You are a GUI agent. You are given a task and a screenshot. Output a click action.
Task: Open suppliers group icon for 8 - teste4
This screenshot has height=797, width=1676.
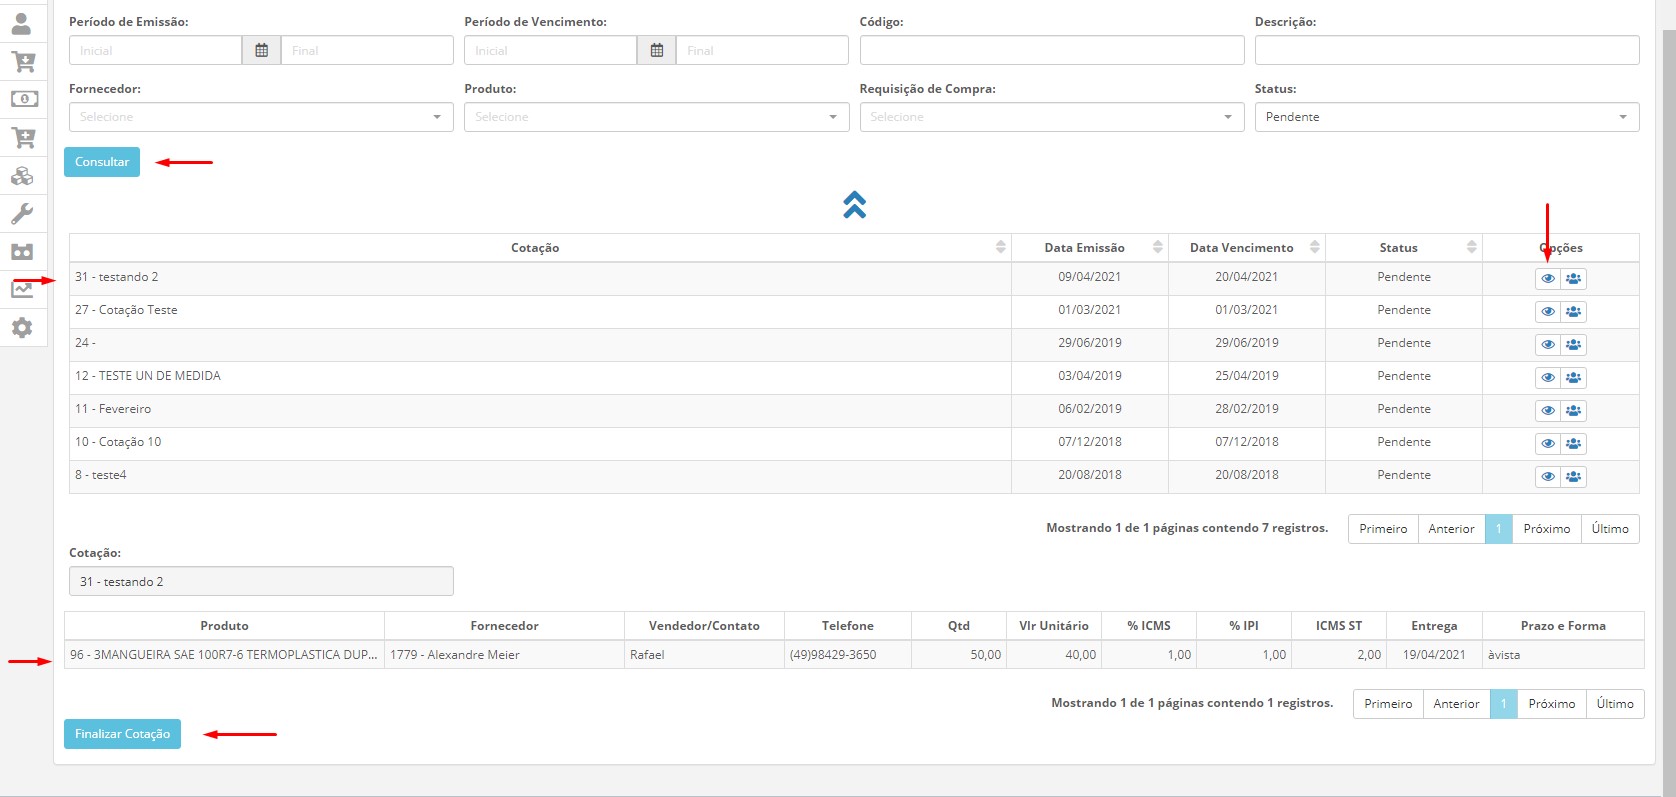click(1574, 477)
